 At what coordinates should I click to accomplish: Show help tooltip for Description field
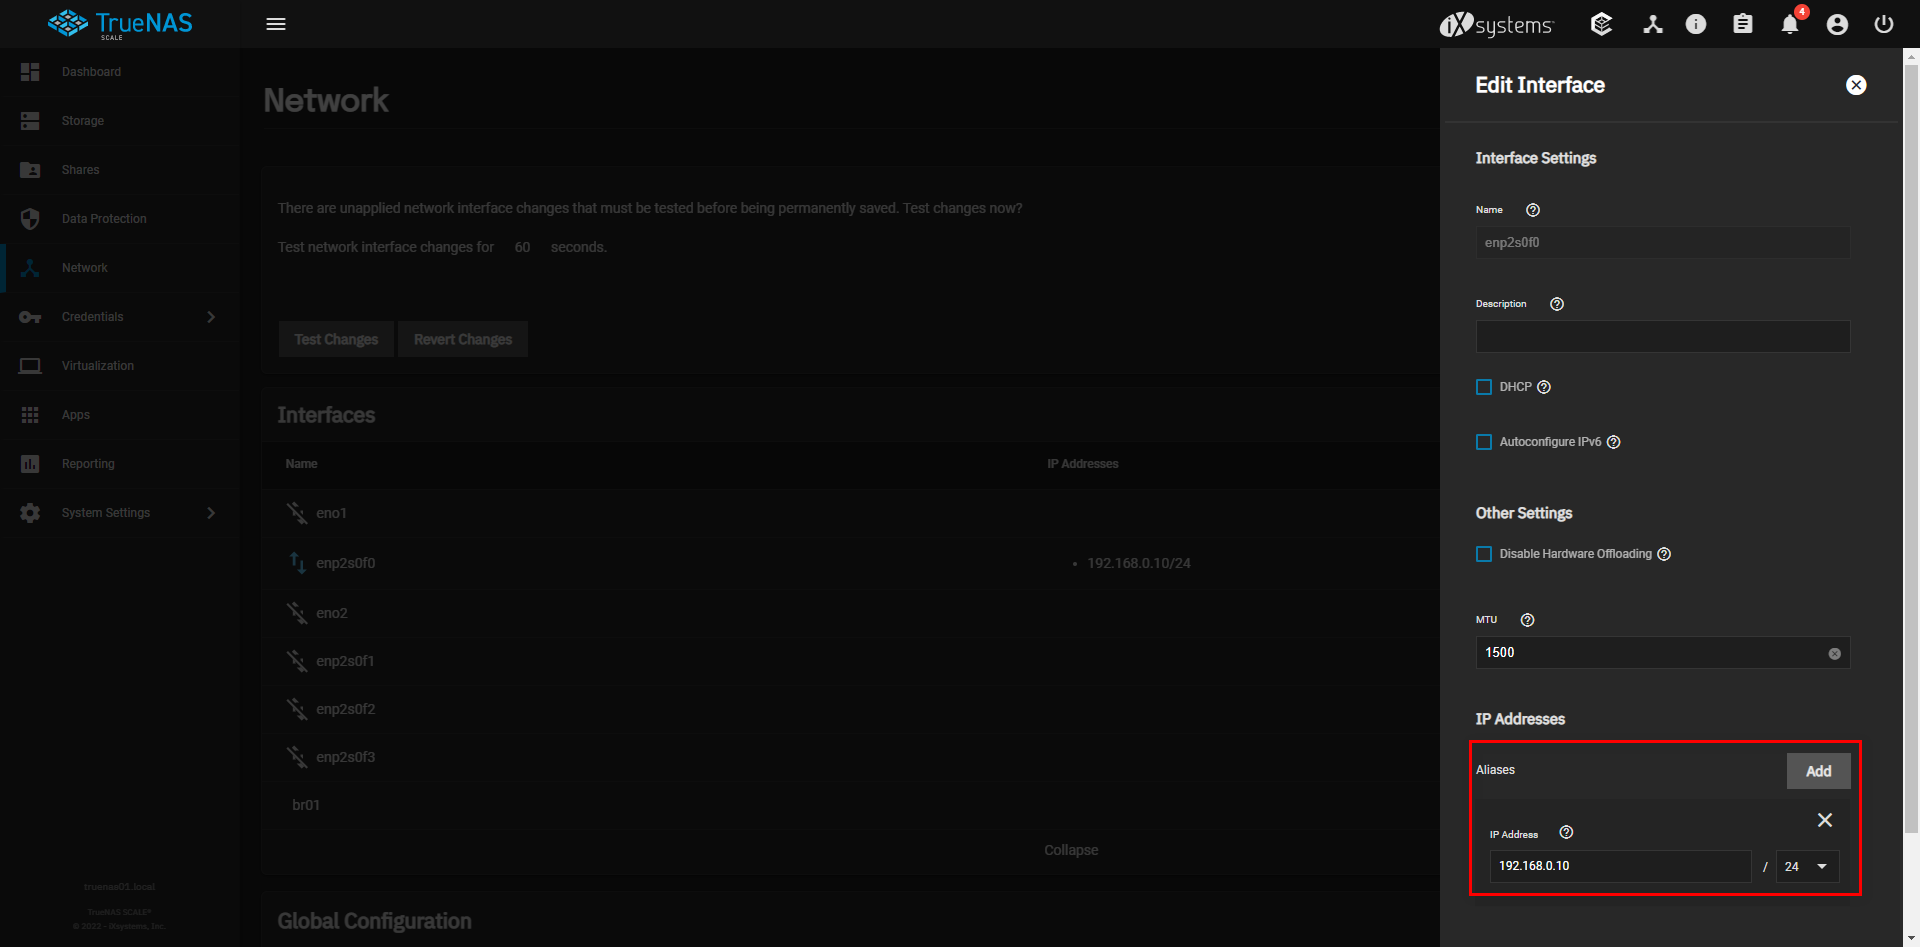pos(1557,304)
